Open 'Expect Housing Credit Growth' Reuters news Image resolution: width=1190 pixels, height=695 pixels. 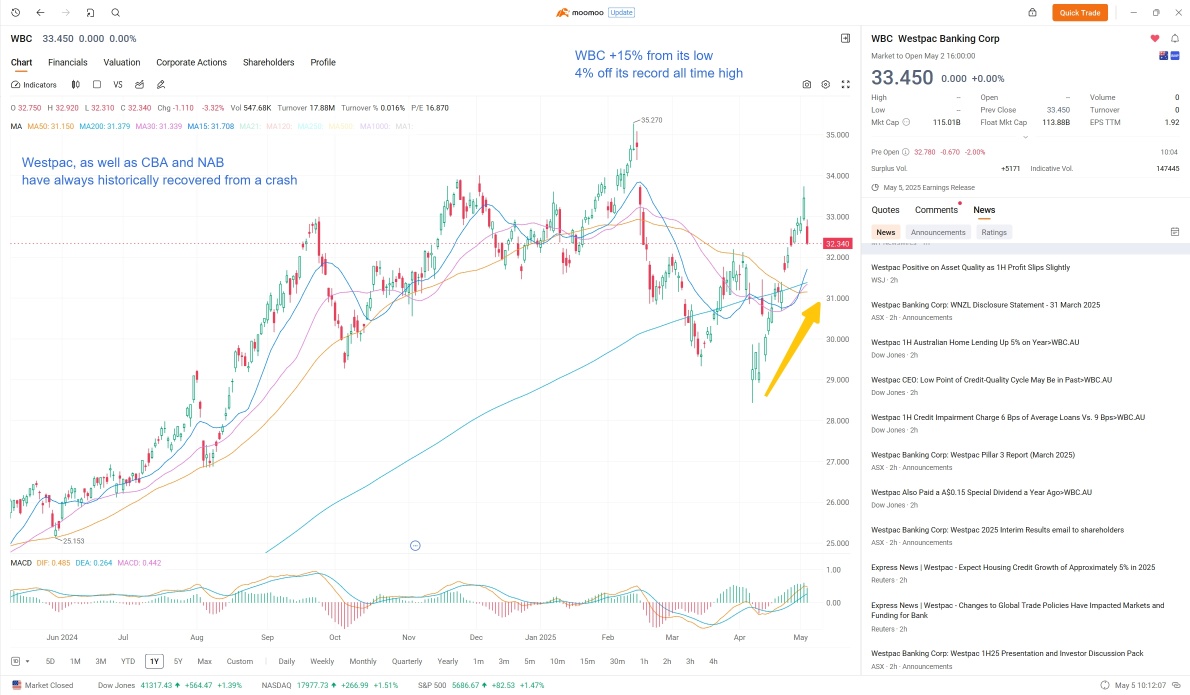[1012, 568]
